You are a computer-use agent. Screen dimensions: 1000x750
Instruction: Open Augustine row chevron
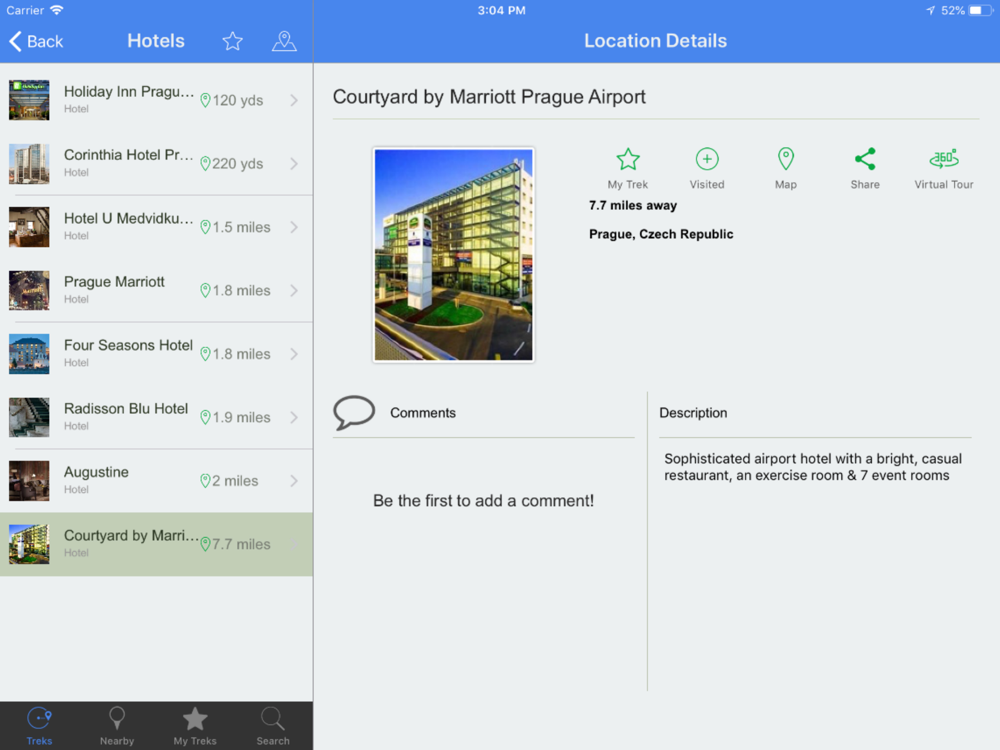[x=294, y=481]
